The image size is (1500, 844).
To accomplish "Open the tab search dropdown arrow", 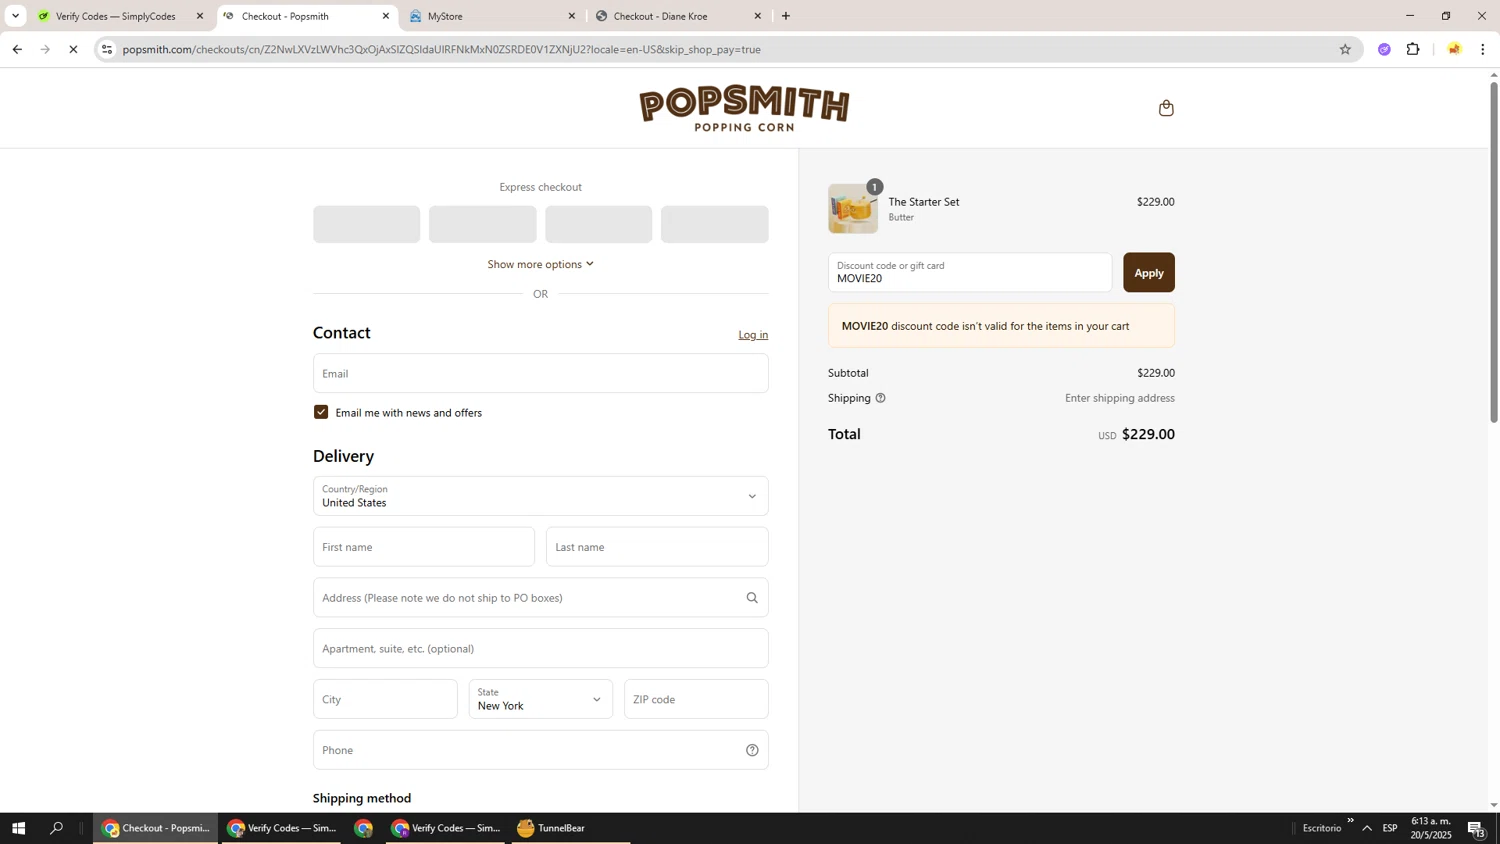I will [x=15, y=16].
